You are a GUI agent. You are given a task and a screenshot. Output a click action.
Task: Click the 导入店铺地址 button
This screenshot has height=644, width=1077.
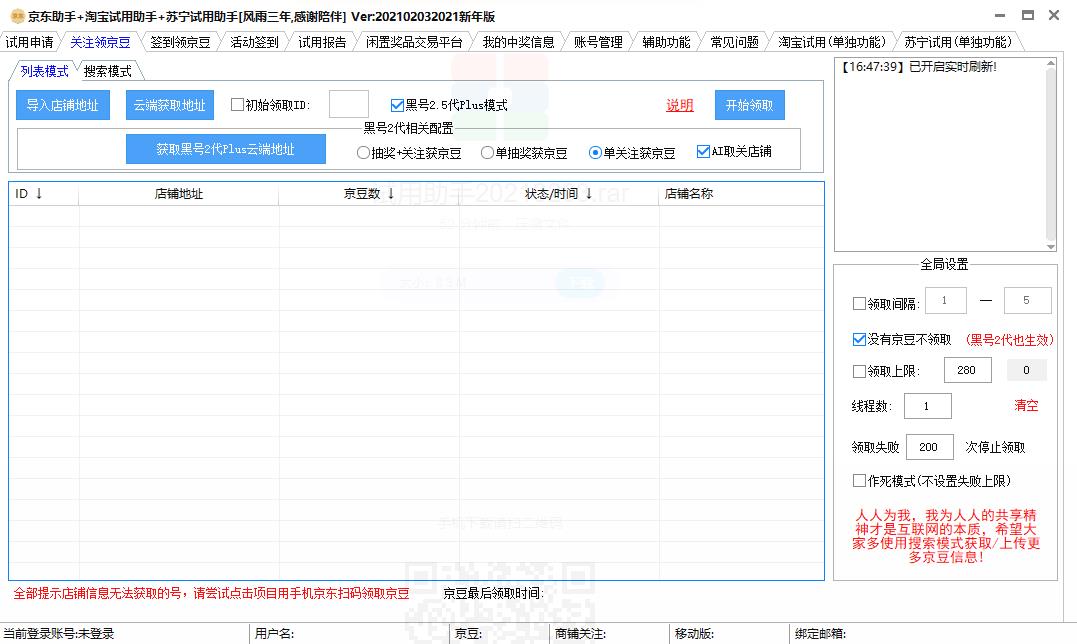coord(63,105)
